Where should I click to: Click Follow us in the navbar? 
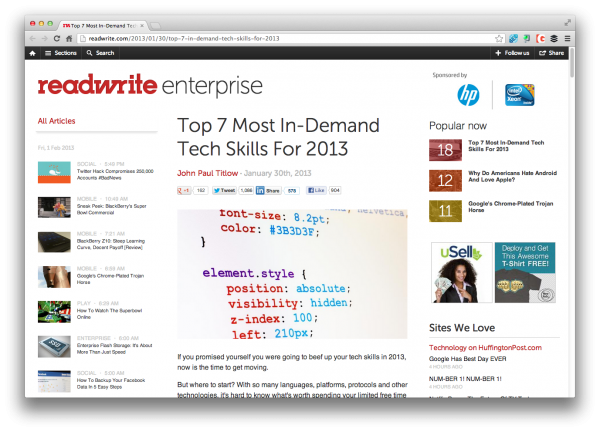[512, 53]
